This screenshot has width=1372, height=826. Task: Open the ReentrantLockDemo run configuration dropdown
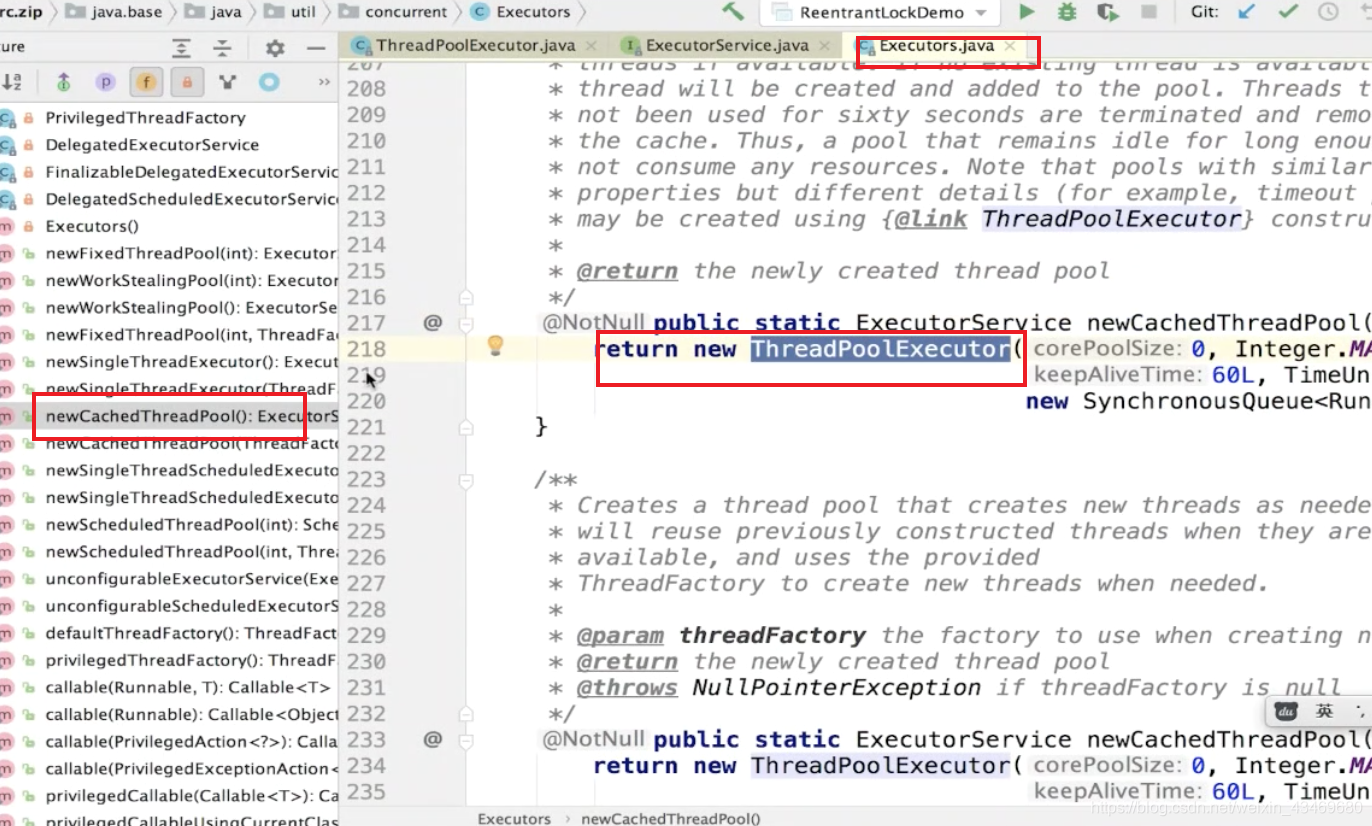click(878, 13)
